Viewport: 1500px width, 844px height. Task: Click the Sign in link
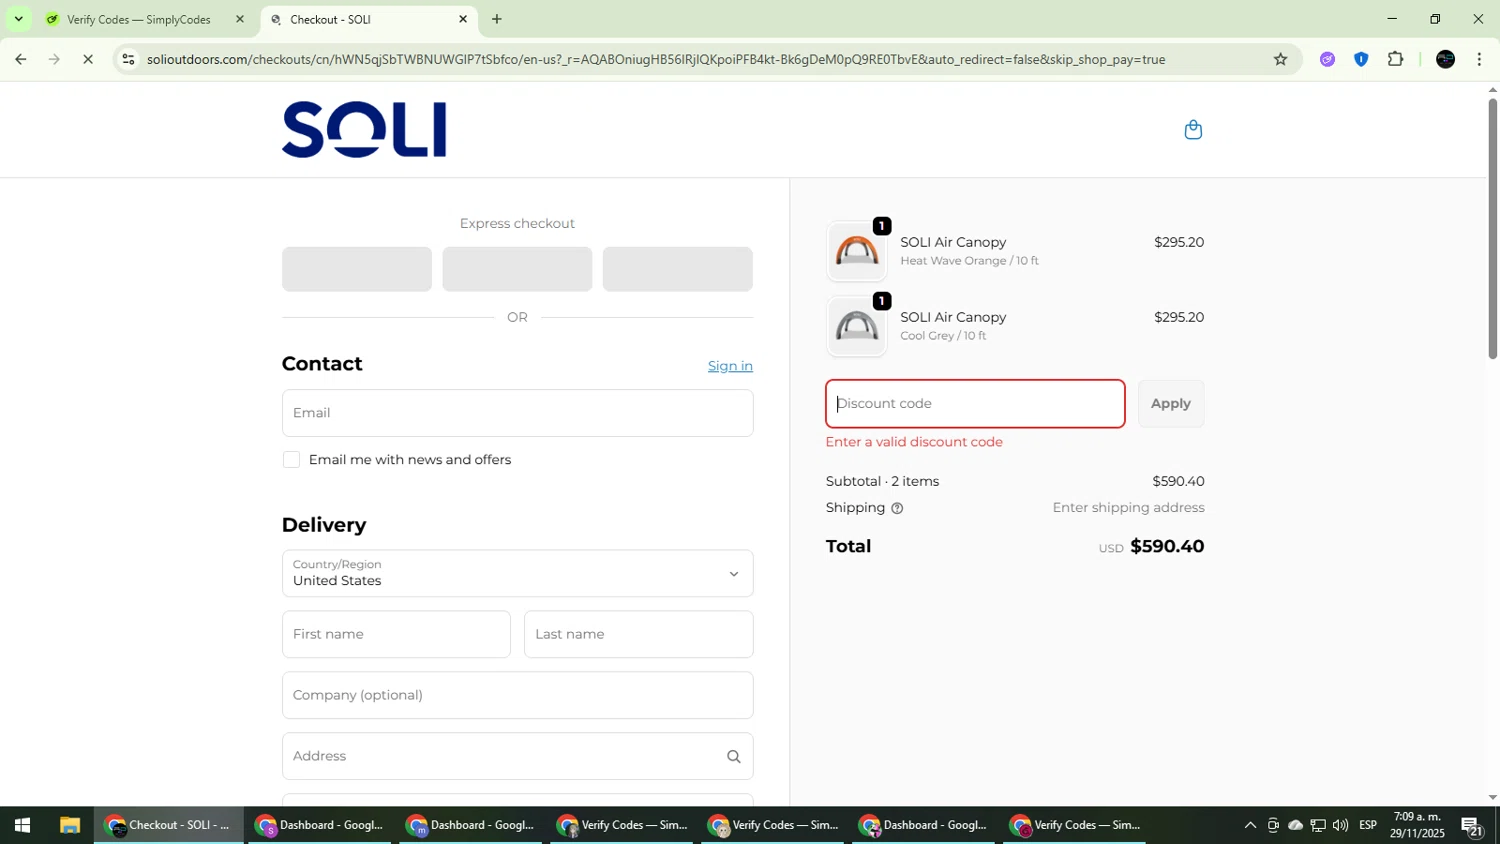point(730,366)
